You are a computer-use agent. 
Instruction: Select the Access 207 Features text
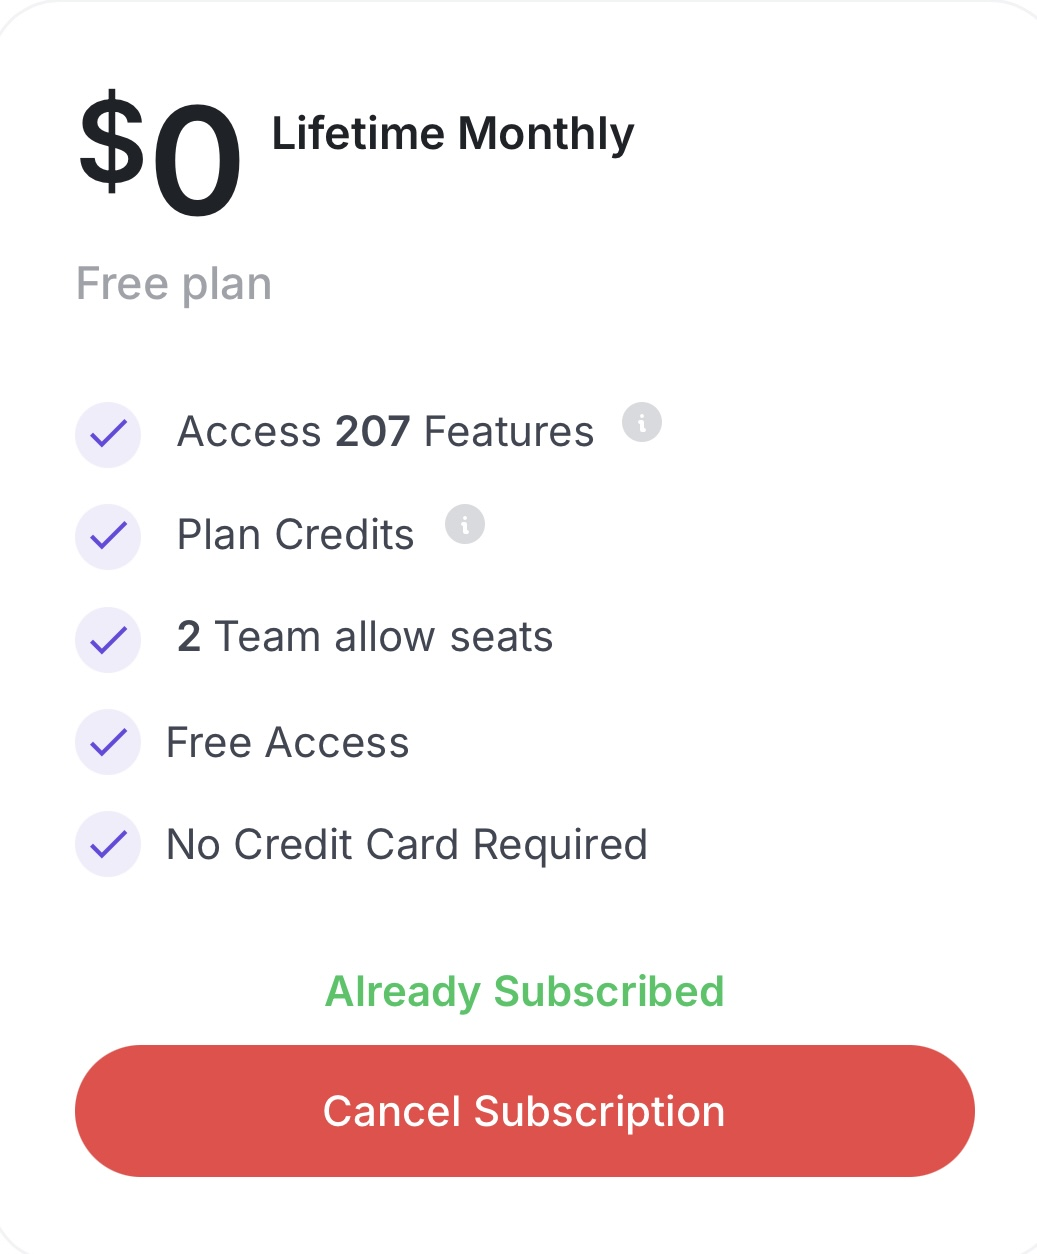(385, 432)
